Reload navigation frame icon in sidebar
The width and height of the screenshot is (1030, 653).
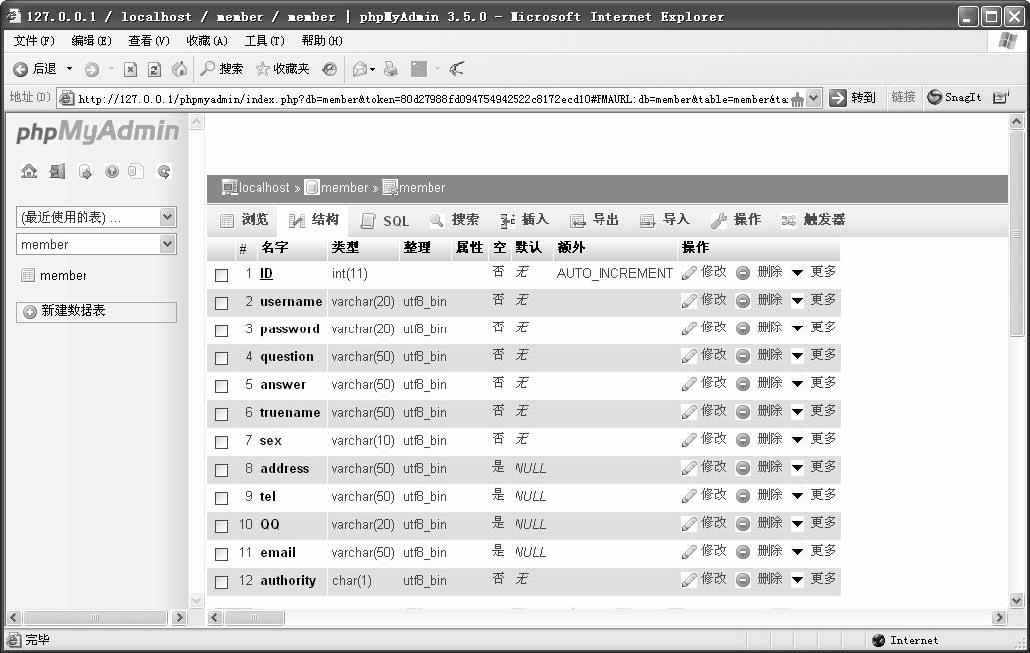[164, 171]
